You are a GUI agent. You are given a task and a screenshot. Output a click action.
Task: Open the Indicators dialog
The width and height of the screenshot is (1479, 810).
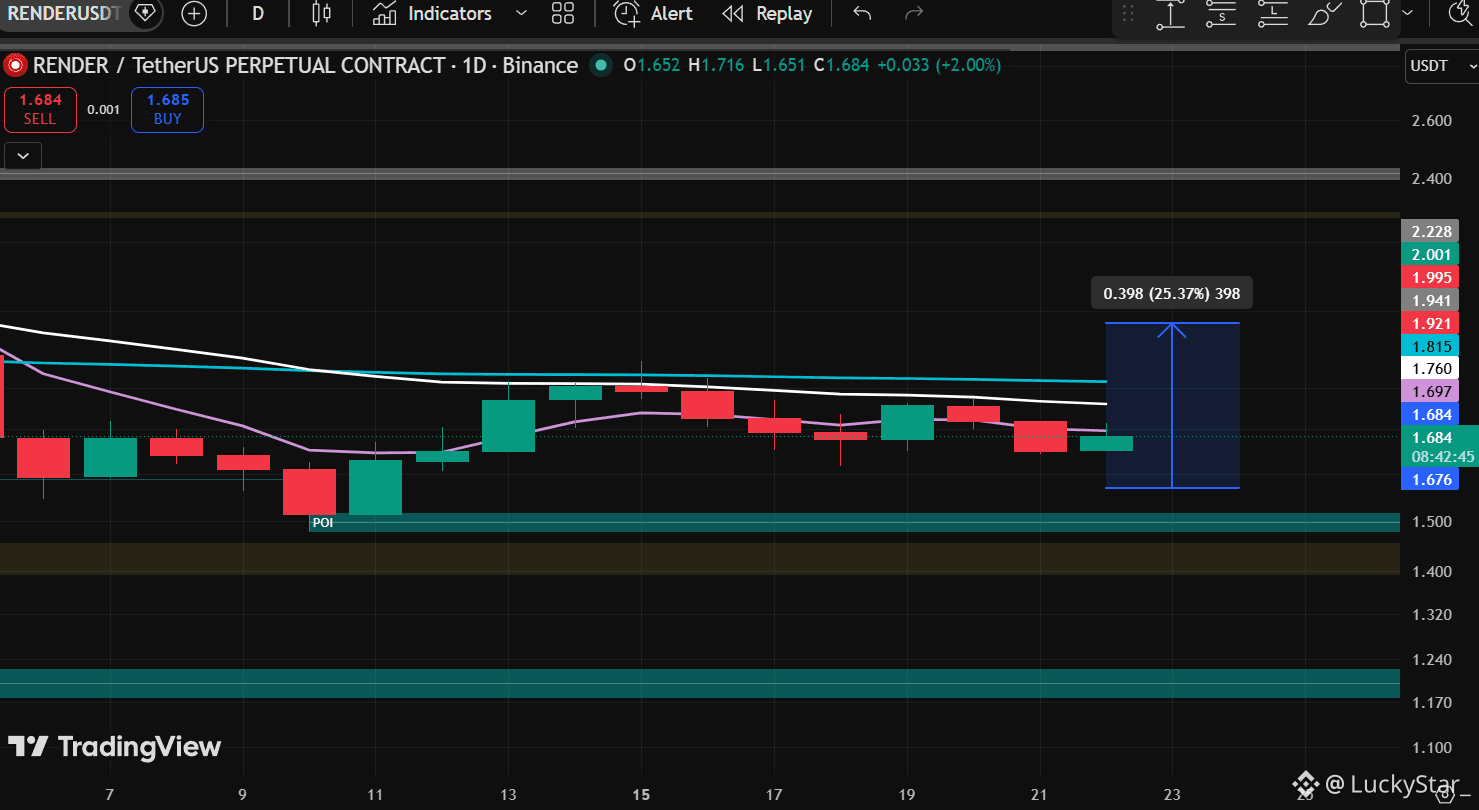(x=432, y=14)
